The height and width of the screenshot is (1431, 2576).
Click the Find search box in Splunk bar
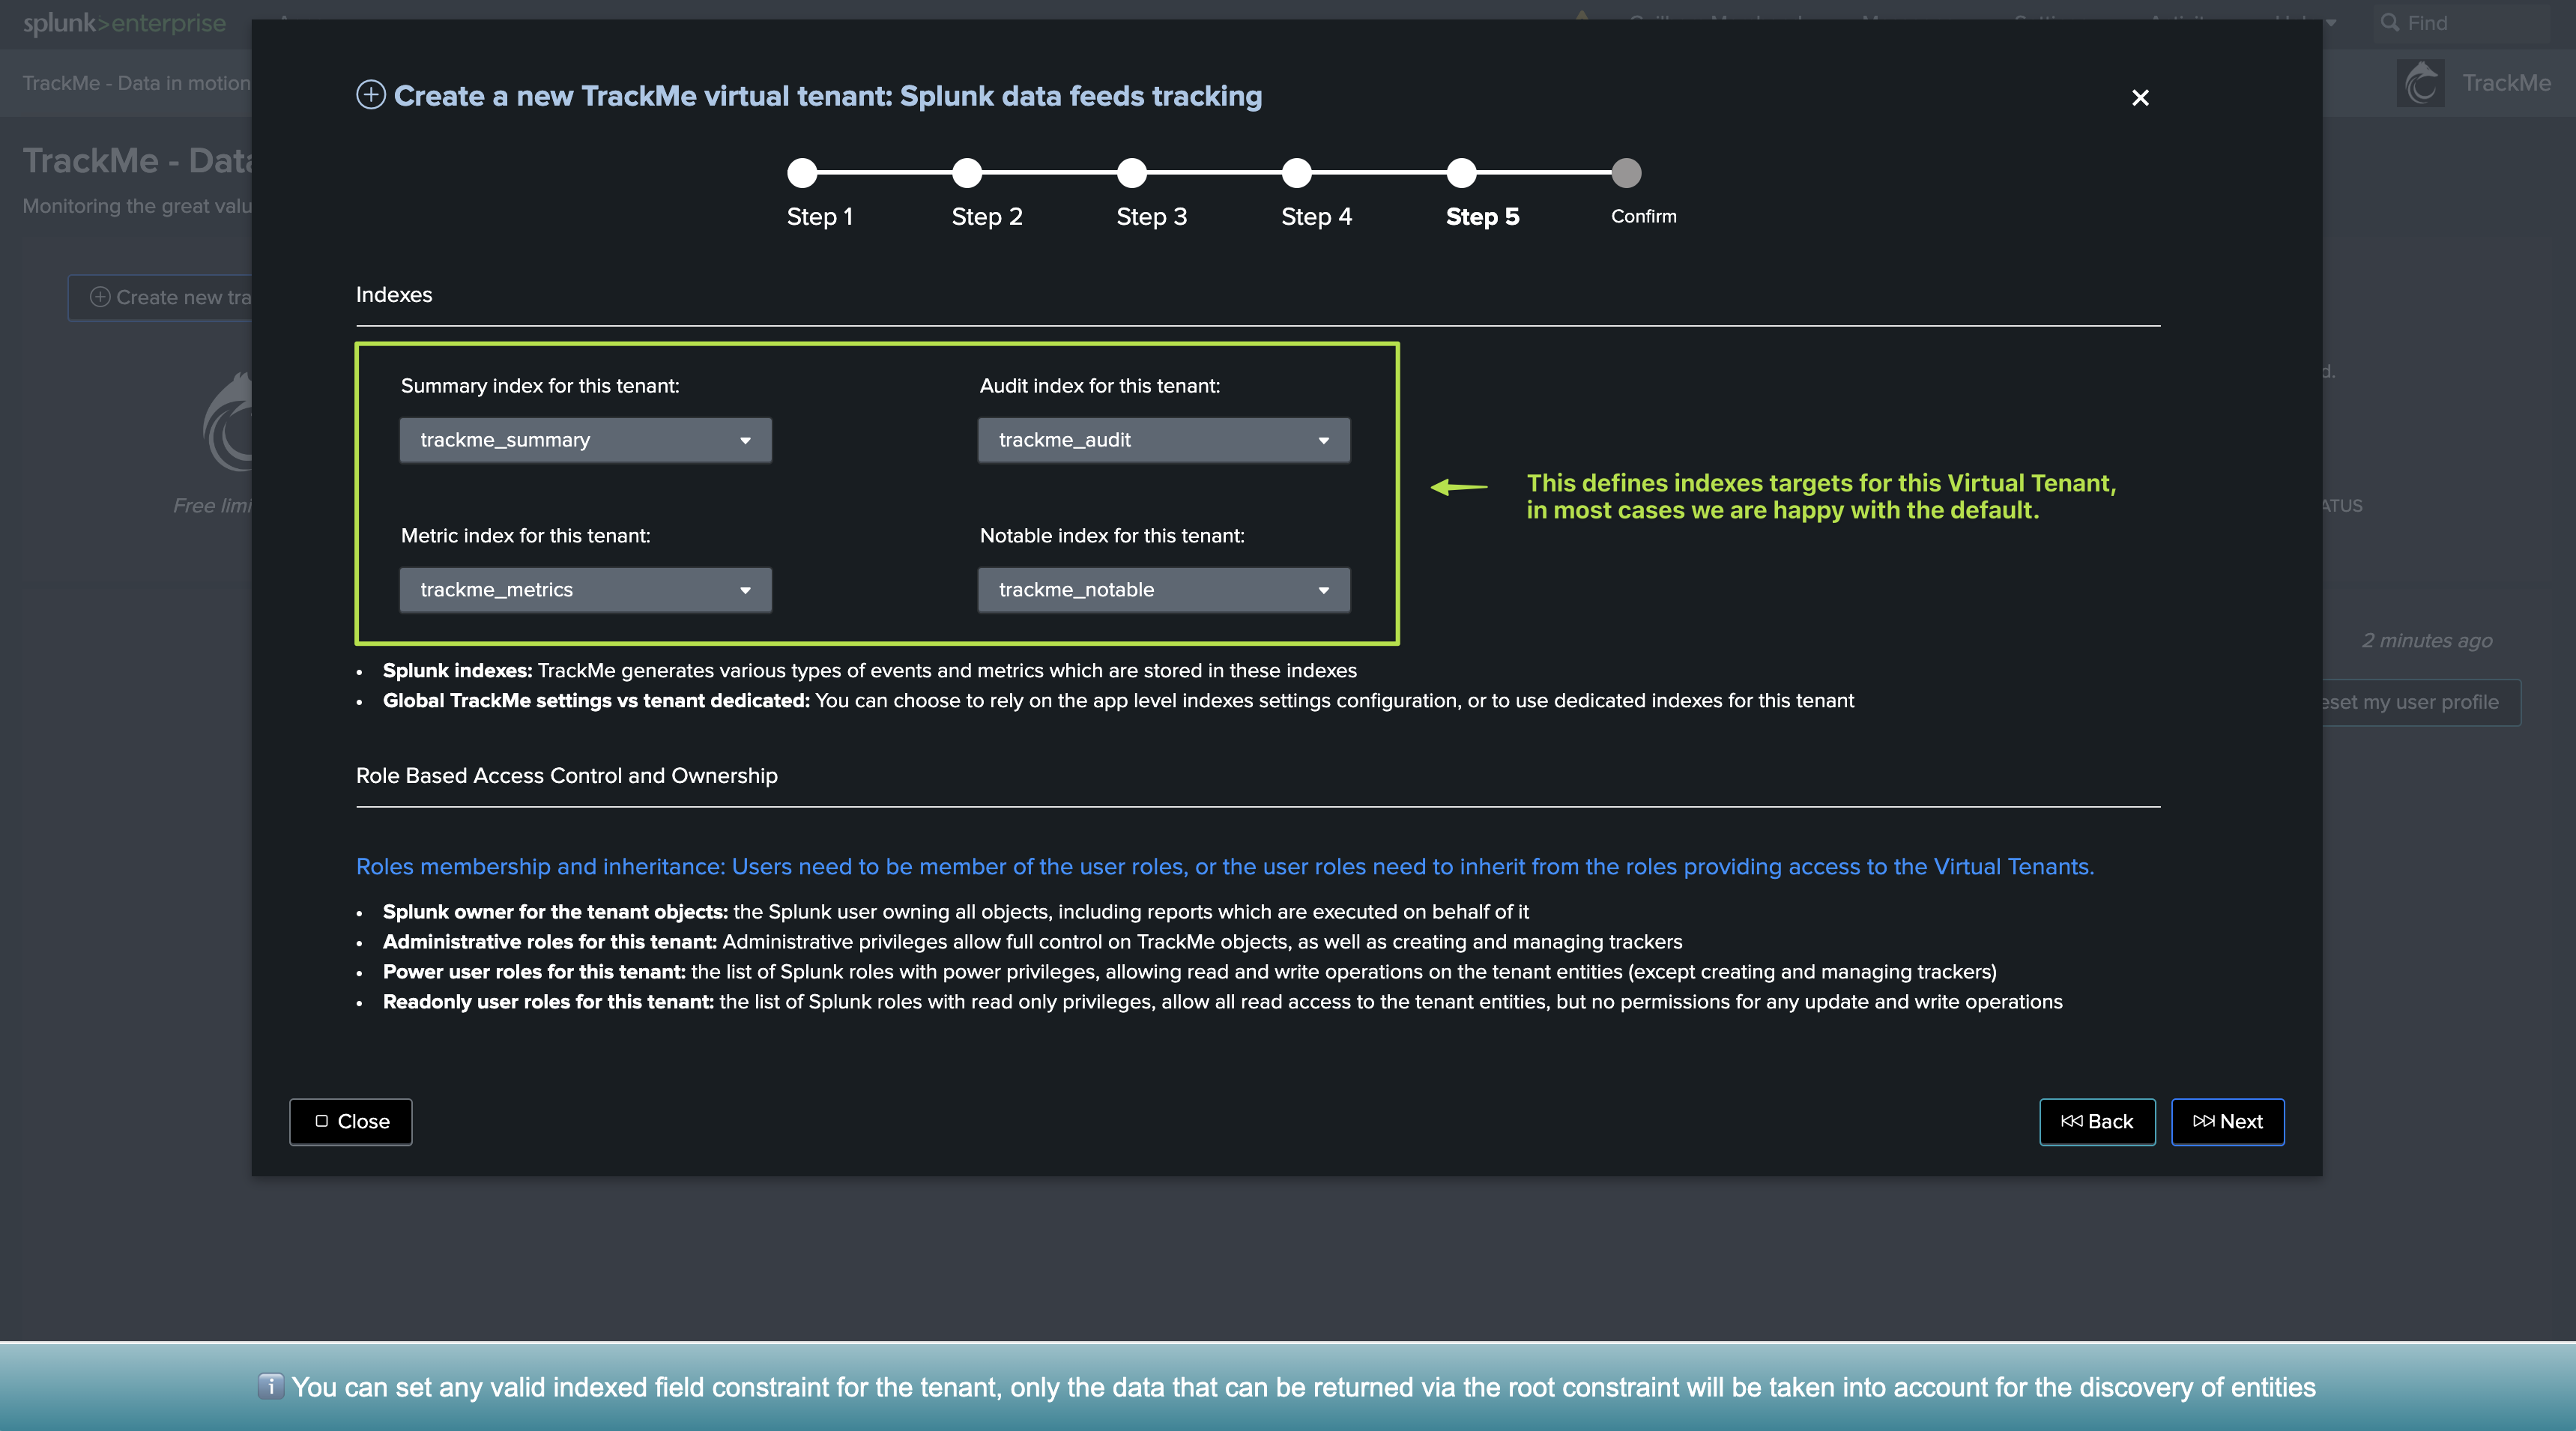click(x=2460, y=23)
